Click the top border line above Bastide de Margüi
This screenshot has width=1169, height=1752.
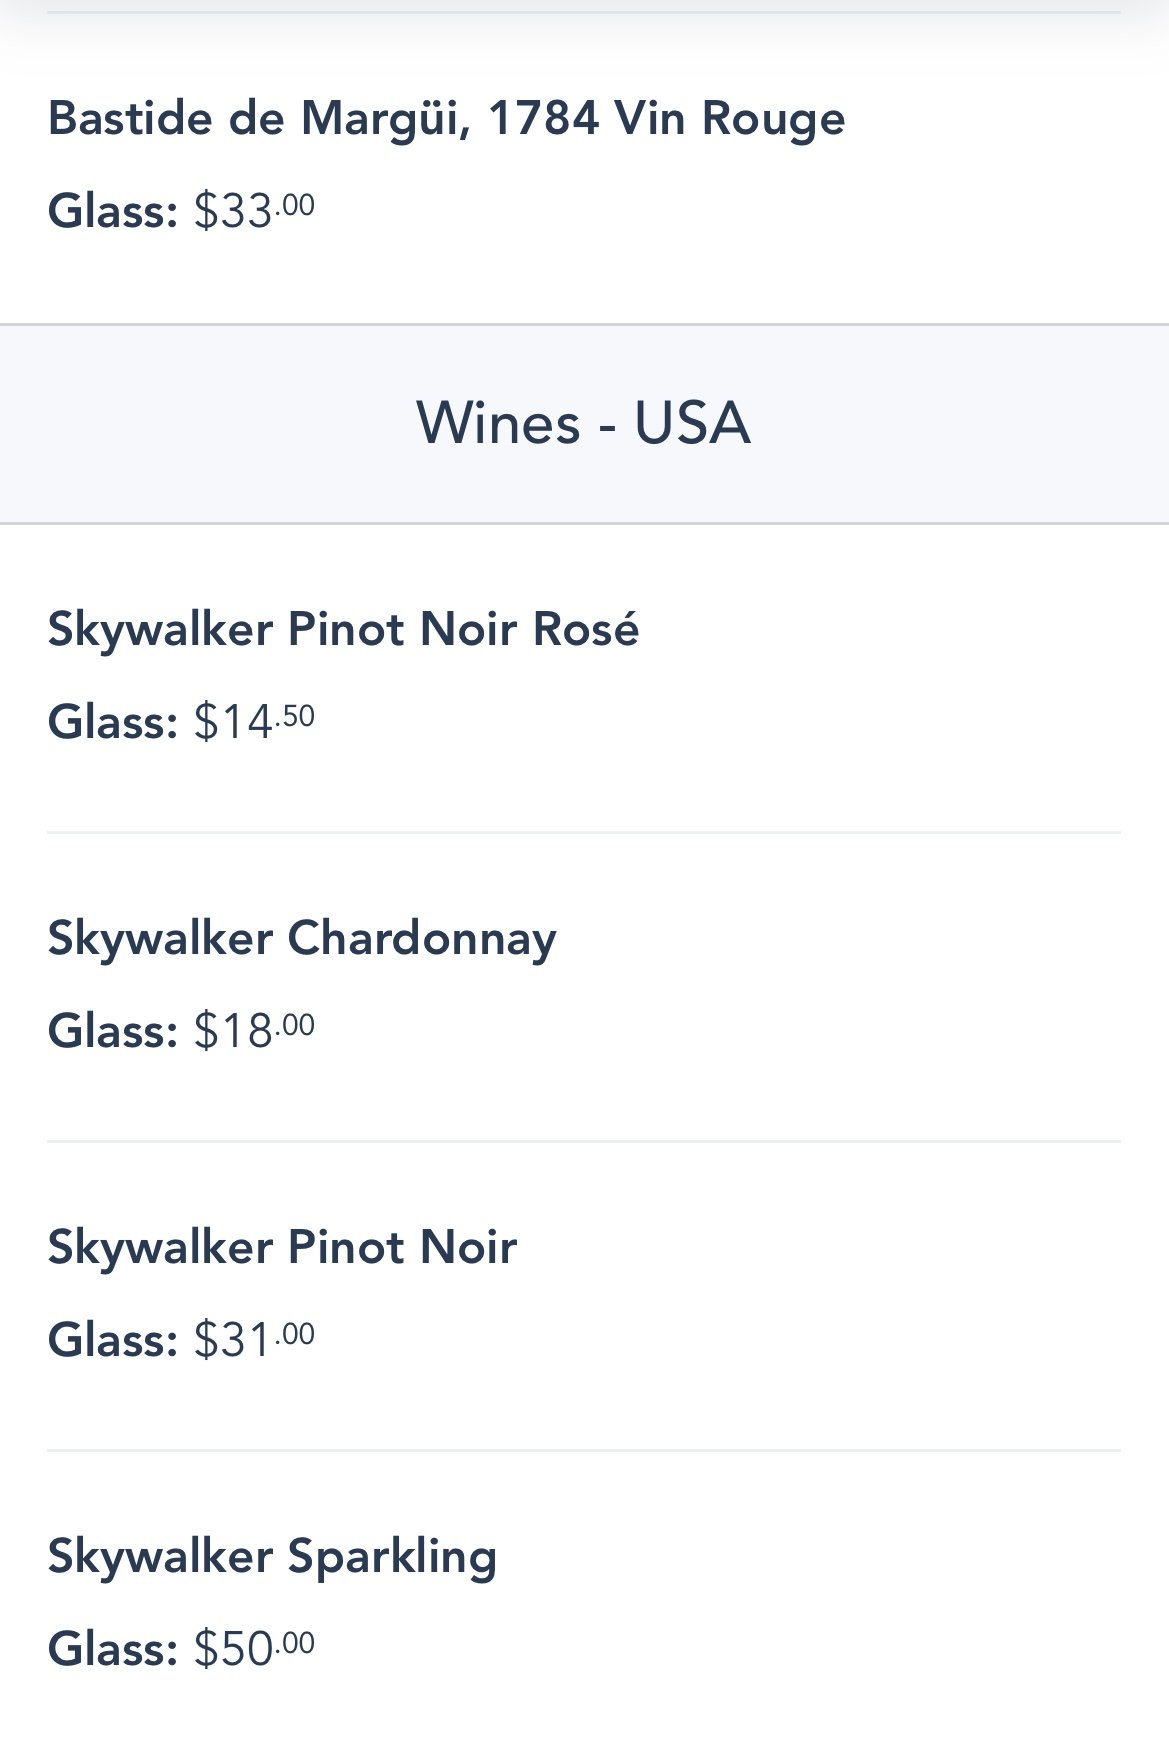tap(584, 12)
